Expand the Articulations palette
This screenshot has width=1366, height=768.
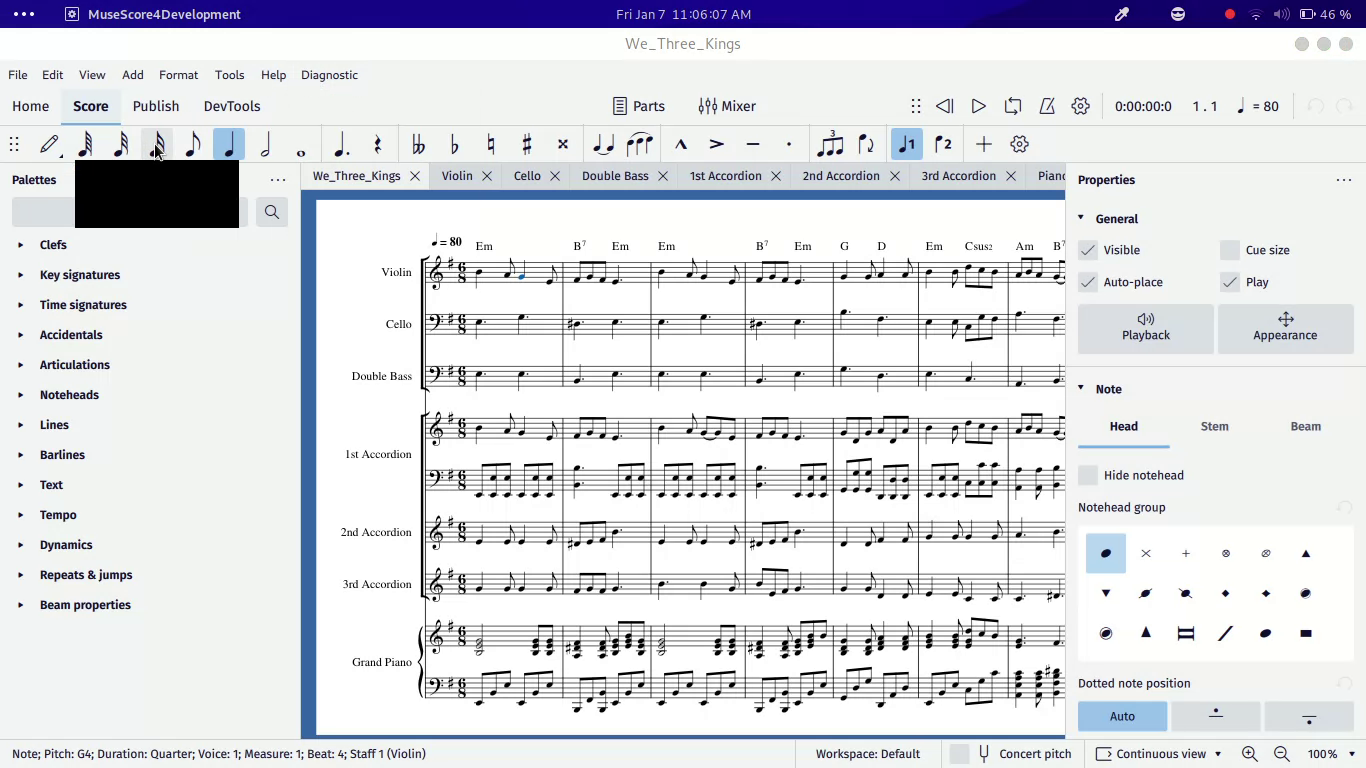pos(20,365)
